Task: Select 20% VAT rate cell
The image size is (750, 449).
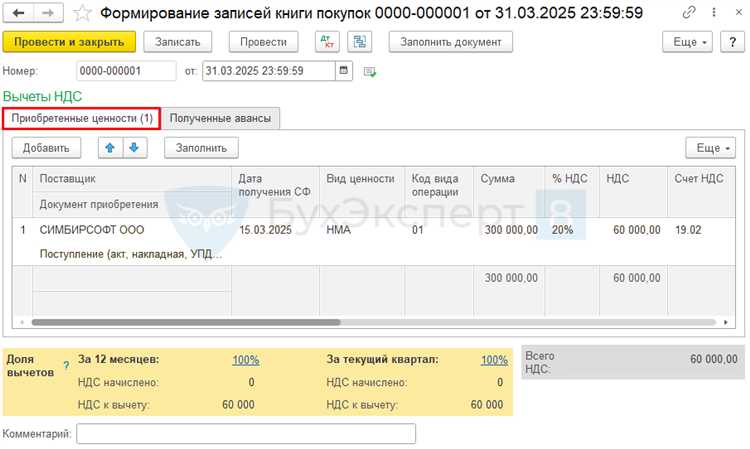Action: coord(572,230)
